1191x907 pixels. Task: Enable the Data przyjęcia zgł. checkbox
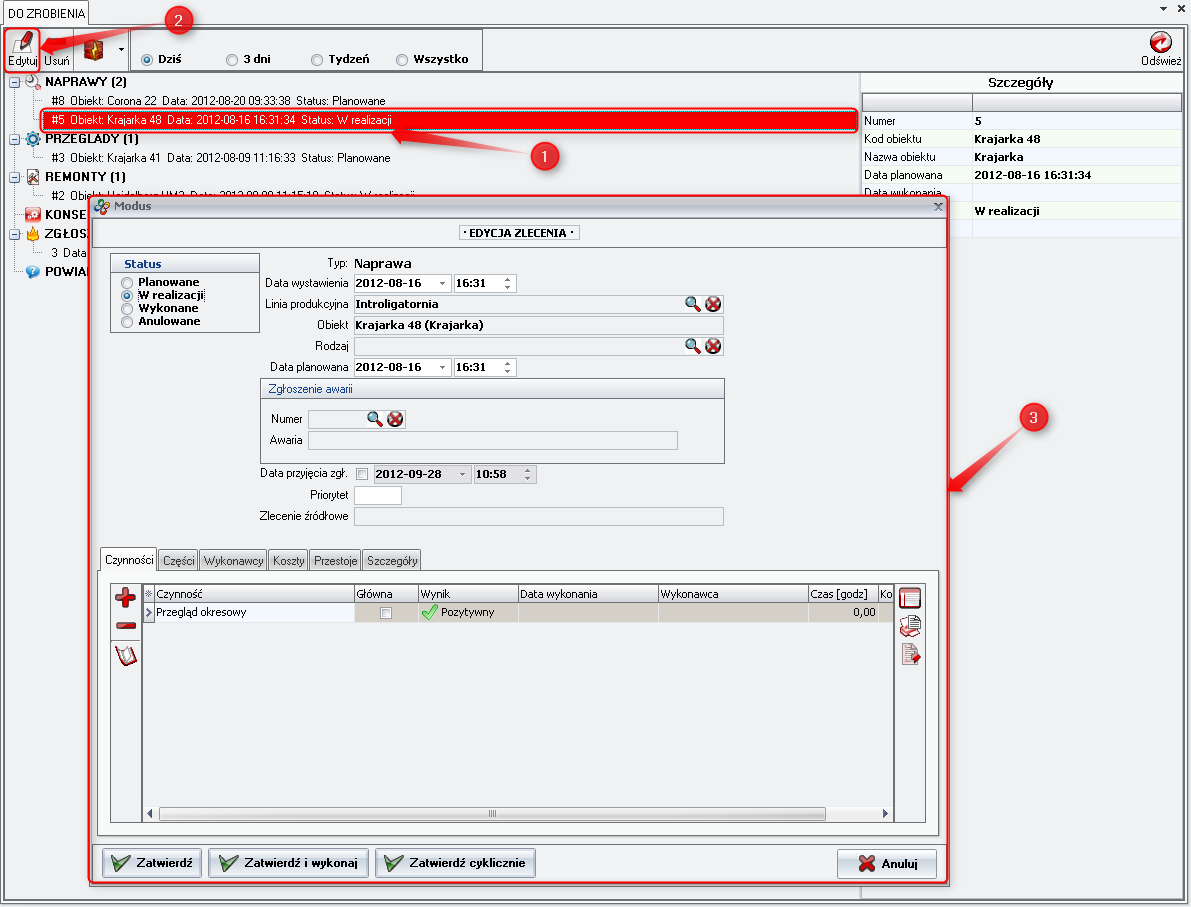362,474
